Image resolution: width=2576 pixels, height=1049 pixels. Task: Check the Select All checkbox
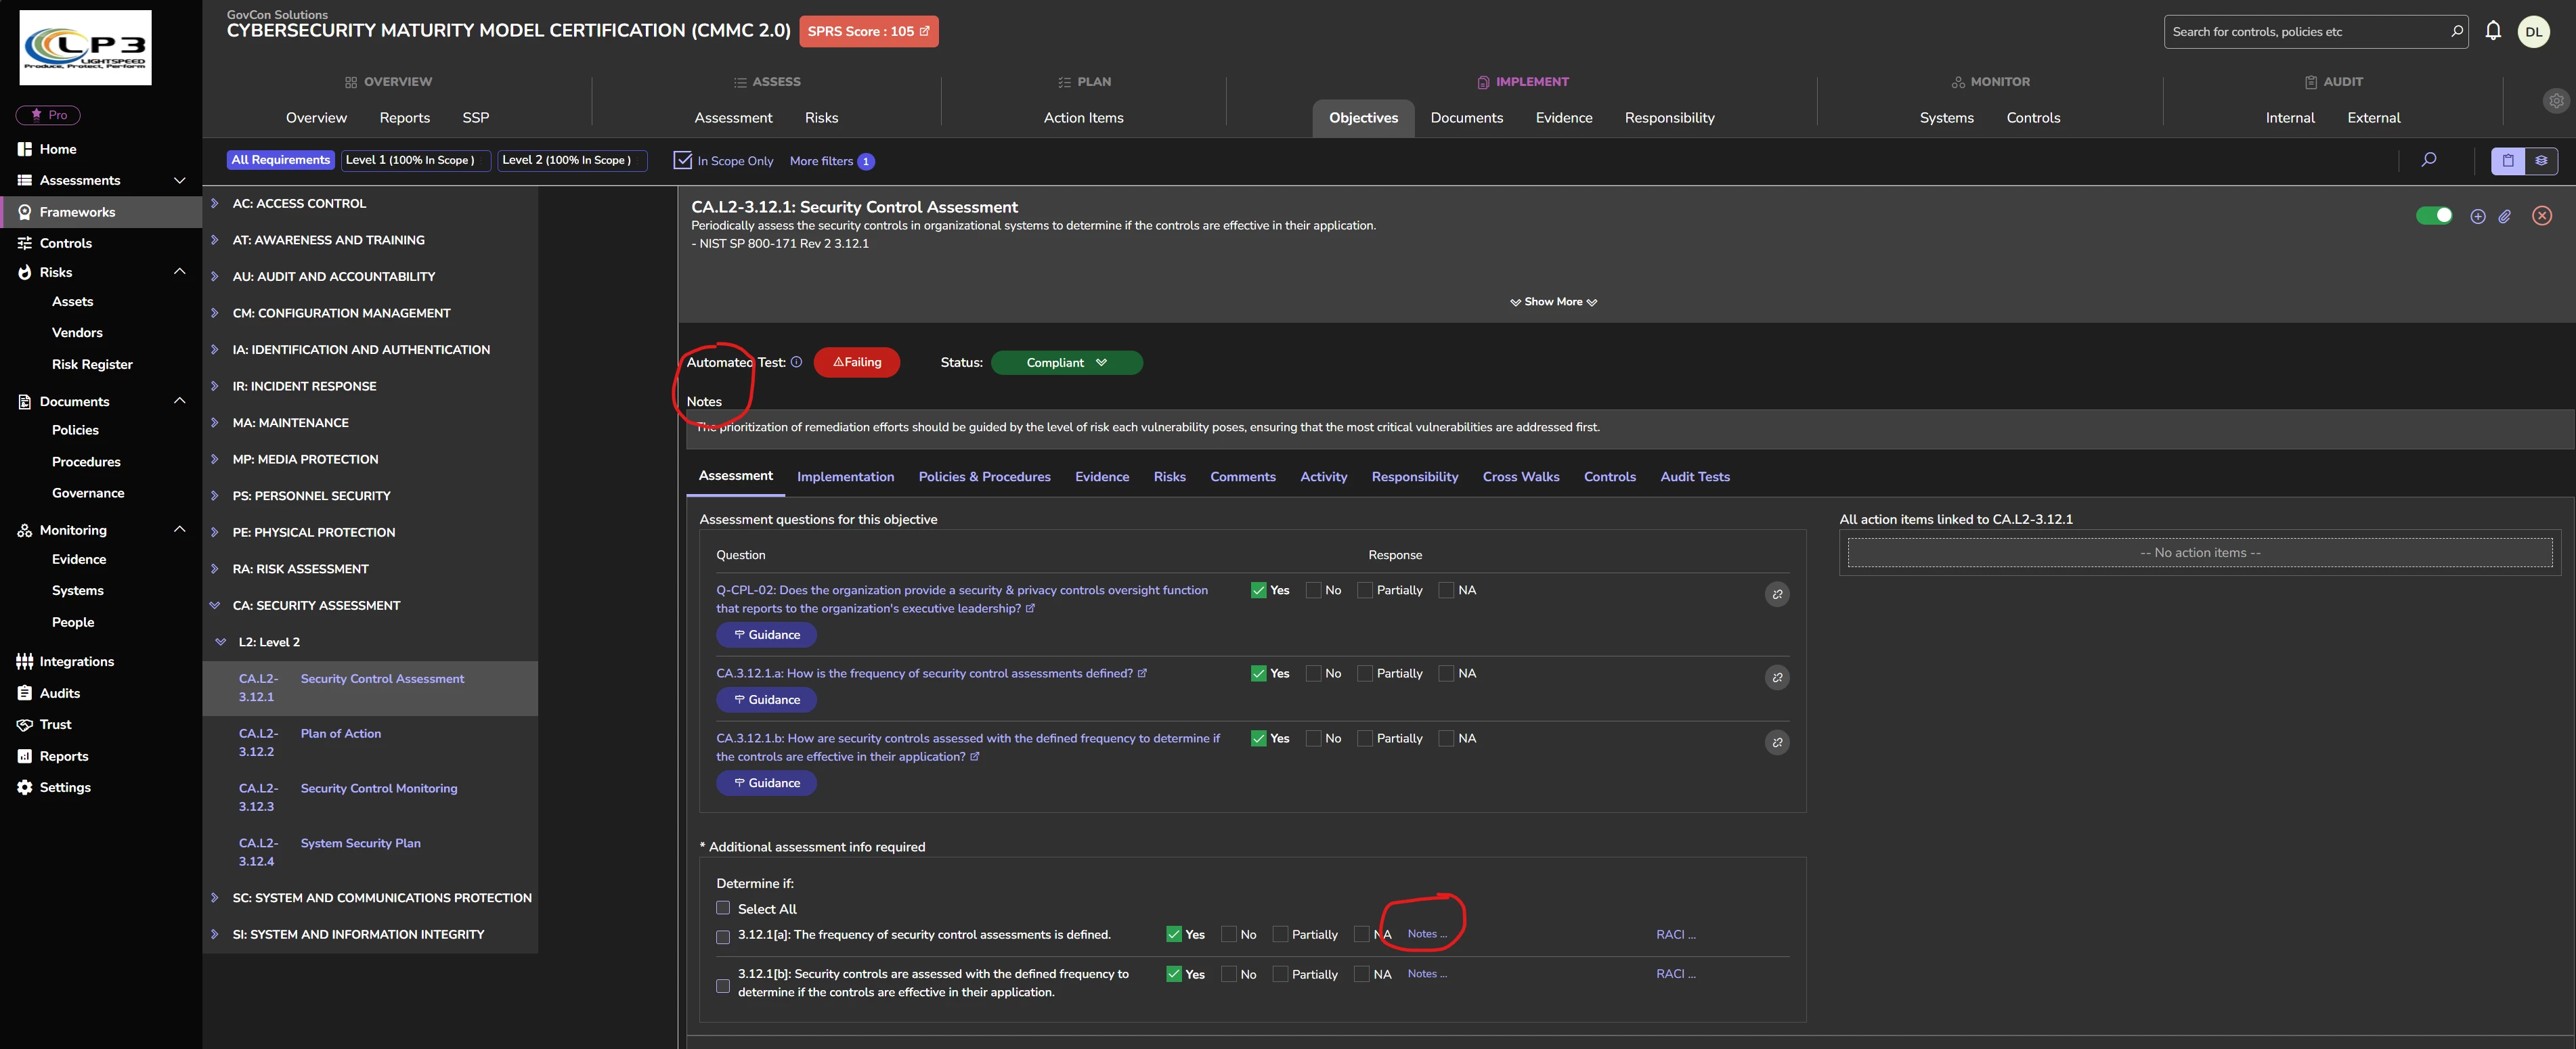point(723,908)
